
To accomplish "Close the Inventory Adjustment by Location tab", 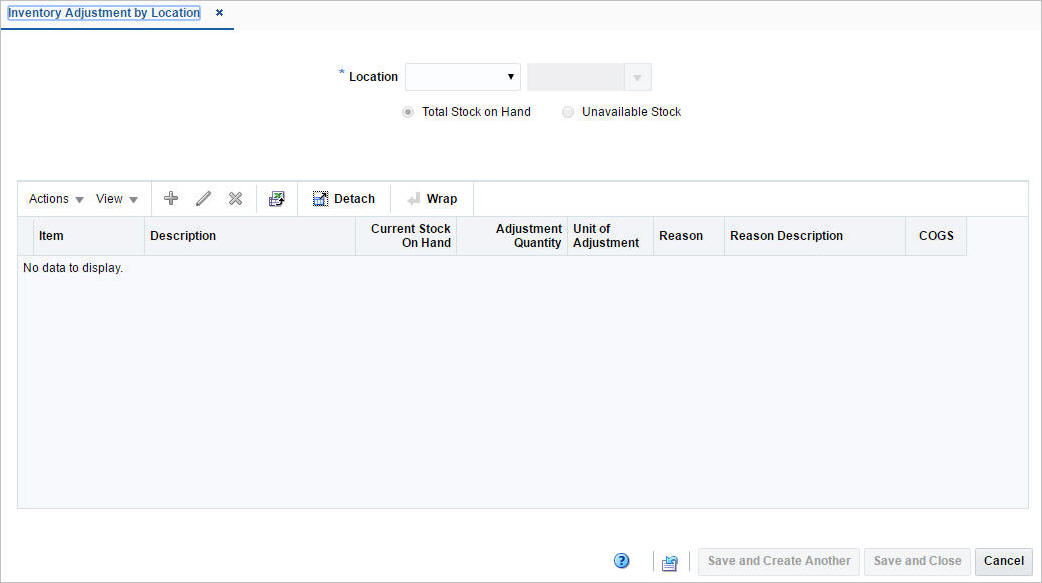I will pos(219,13).
